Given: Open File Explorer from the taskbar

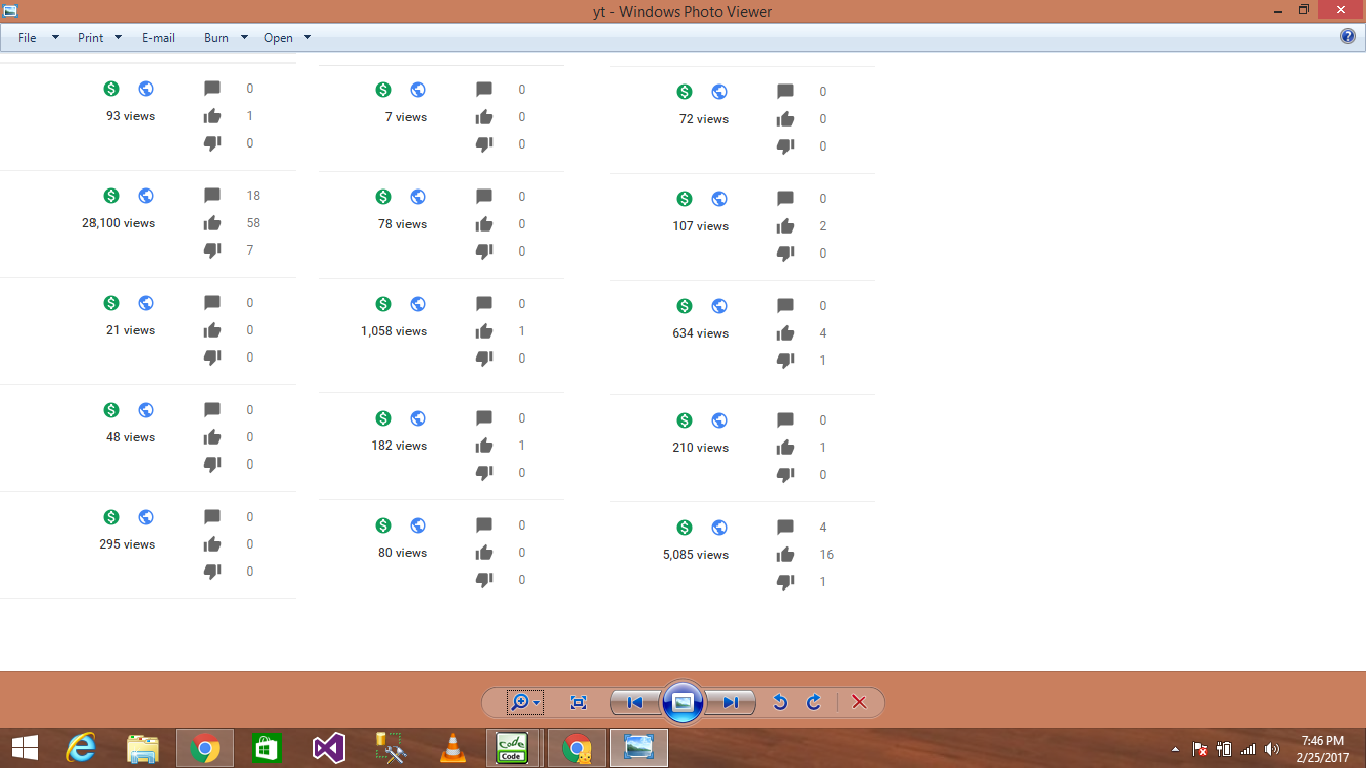Looking at the screenshot, I should coord(143,747).
